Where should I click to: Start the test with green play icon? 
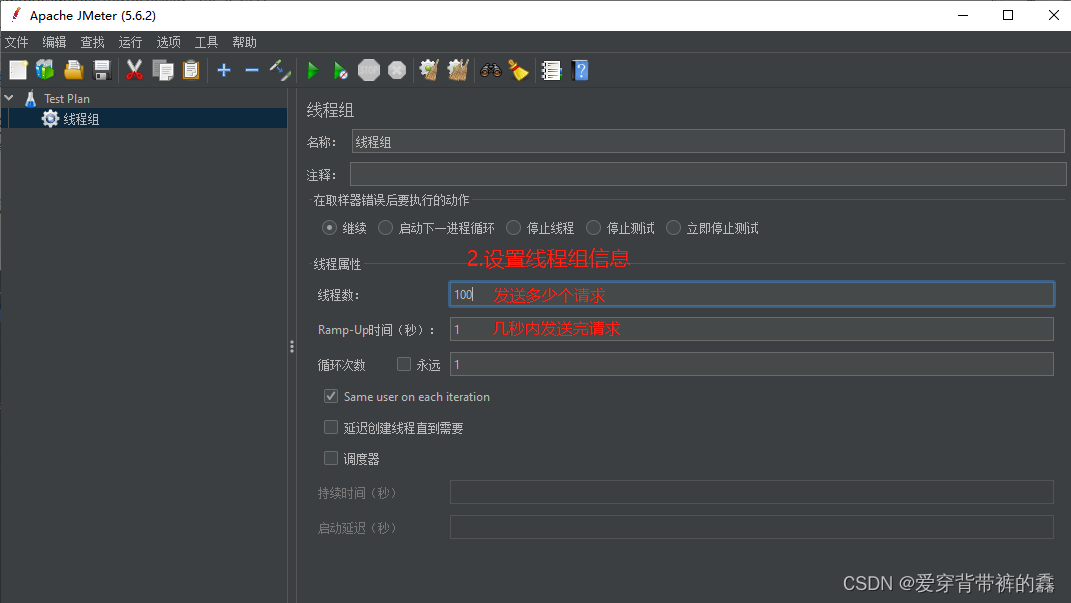313,70
